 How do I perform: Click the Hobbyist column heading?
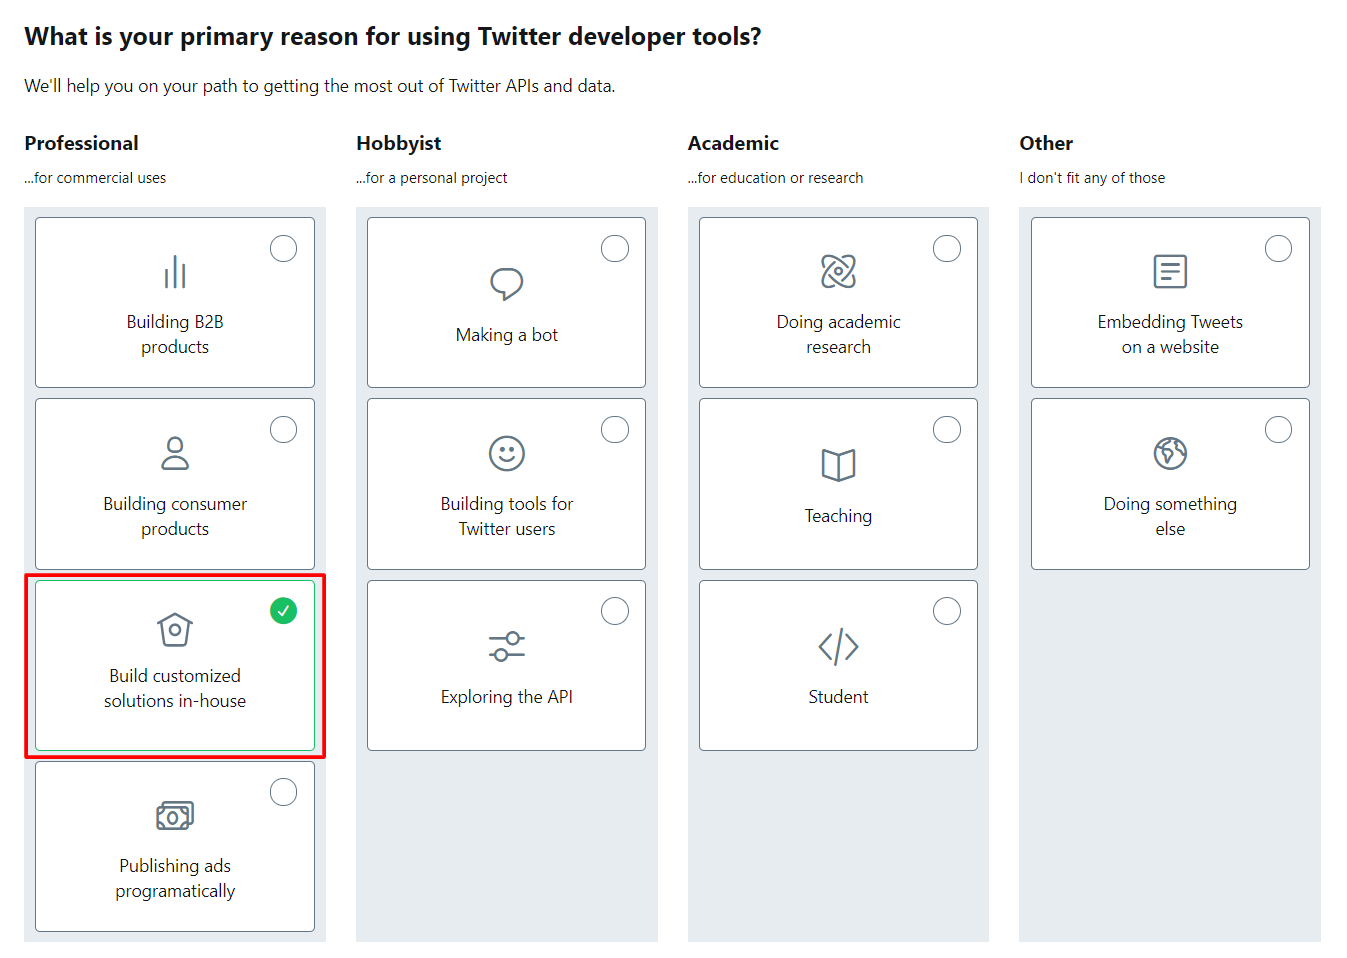coord(399,143)
